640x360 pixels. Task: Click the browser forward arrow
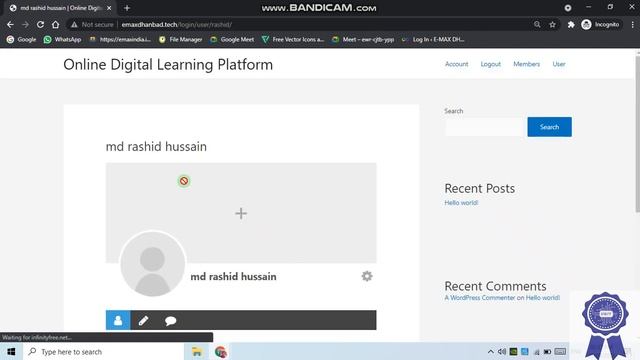[x=25, y=24]
